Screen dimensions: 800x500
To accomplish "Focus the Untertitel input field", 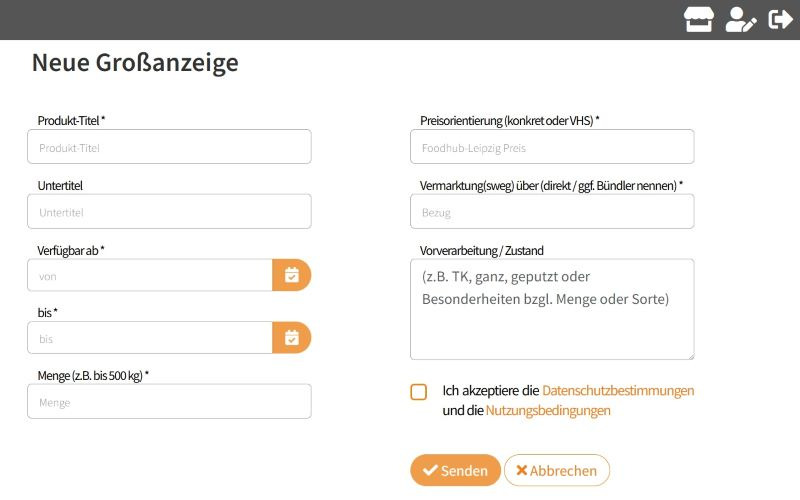I will pos(169,211).
